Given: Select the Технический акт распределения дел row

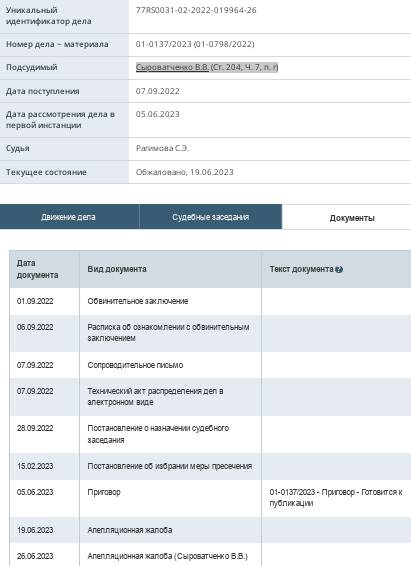Looking at the screenshot, I should 210,397.
